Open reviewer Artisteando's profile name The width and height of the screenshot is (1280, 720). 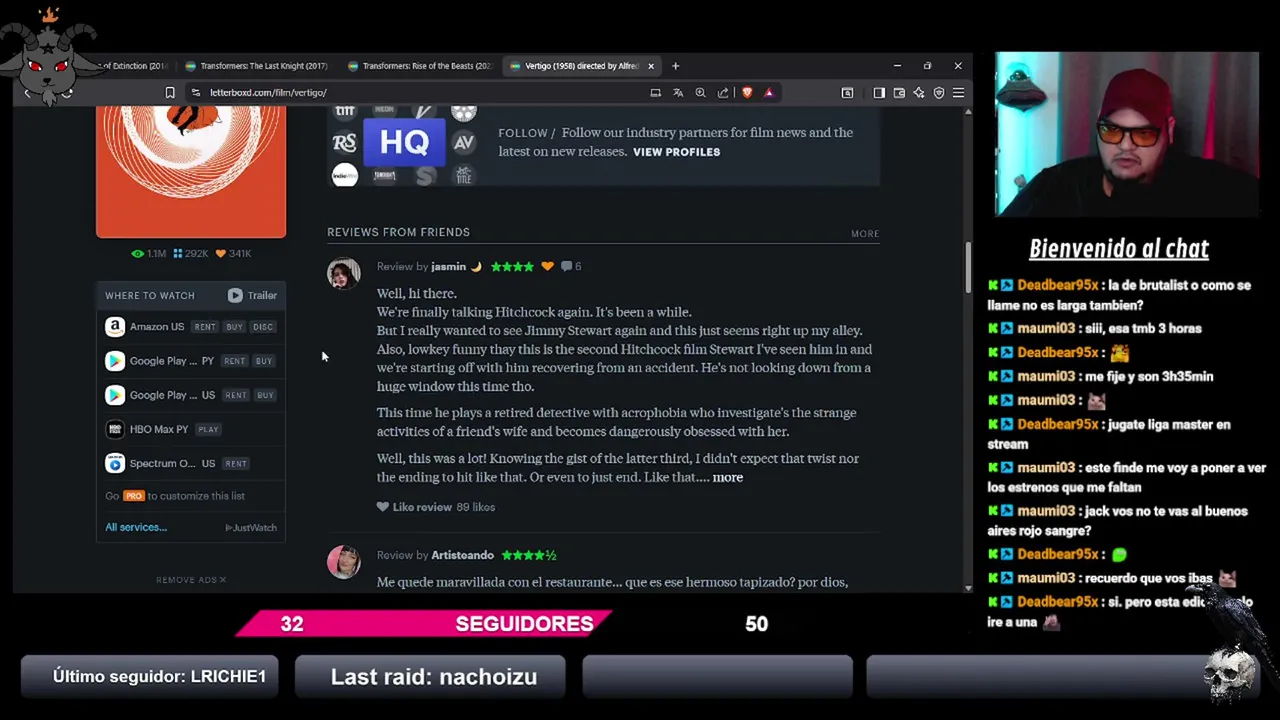[x=462, y=555]
